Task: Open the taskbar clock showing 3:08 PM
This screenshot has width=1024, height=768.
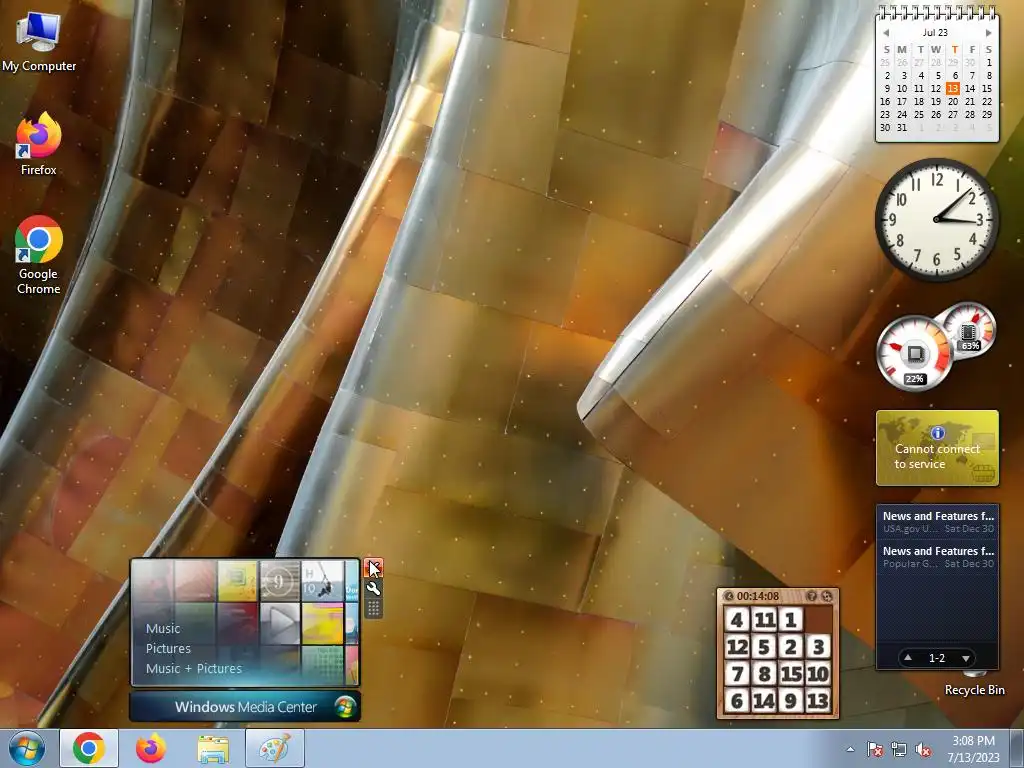Action: coord(974,749)
